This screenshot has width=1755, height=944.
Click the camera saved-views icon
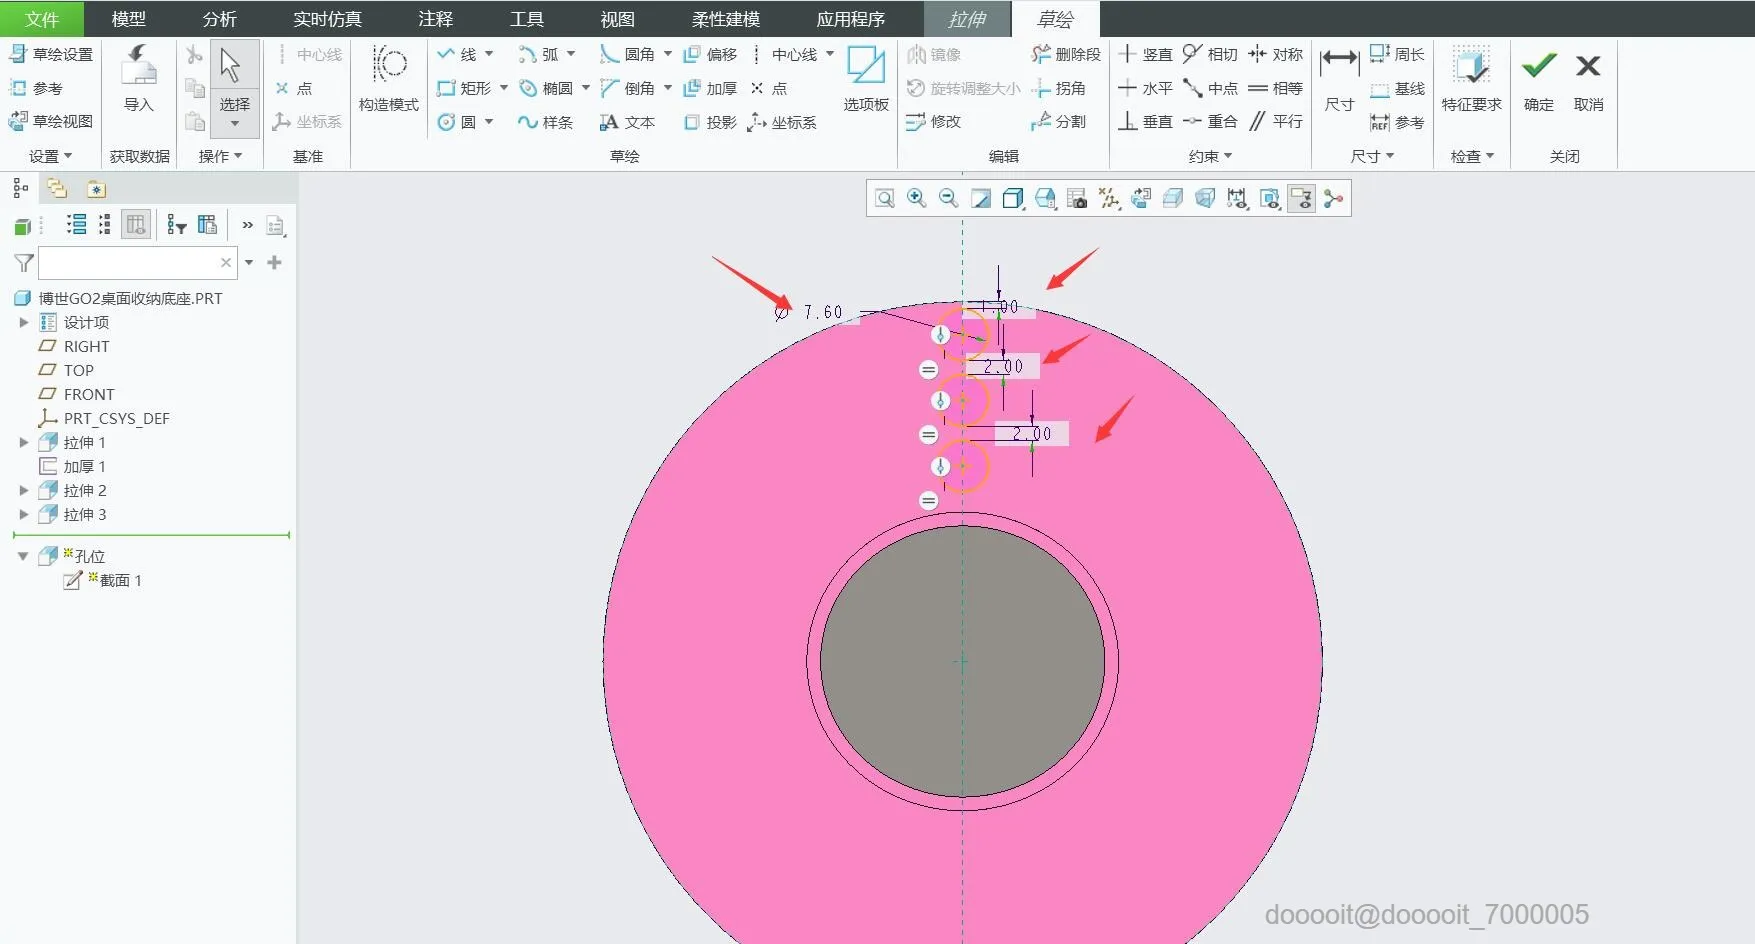point(1077,199)
